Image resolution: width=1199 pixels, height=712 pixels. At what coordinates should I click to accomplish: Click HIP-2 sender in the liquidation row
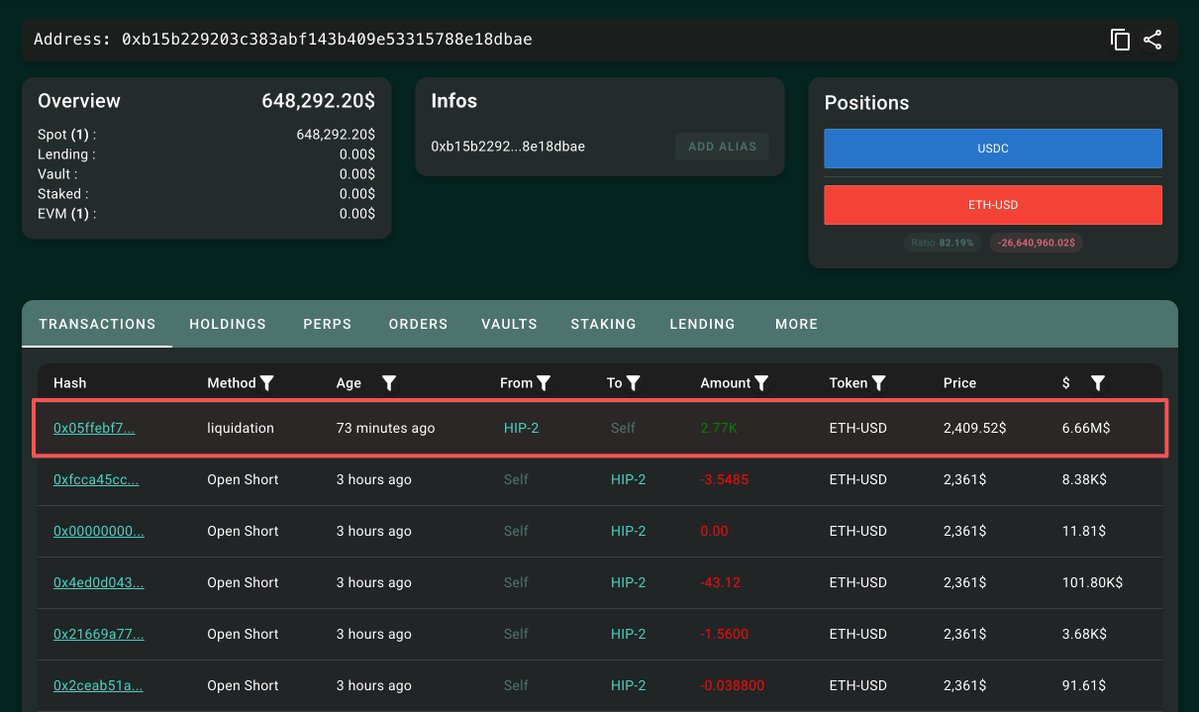click(522, 428)
